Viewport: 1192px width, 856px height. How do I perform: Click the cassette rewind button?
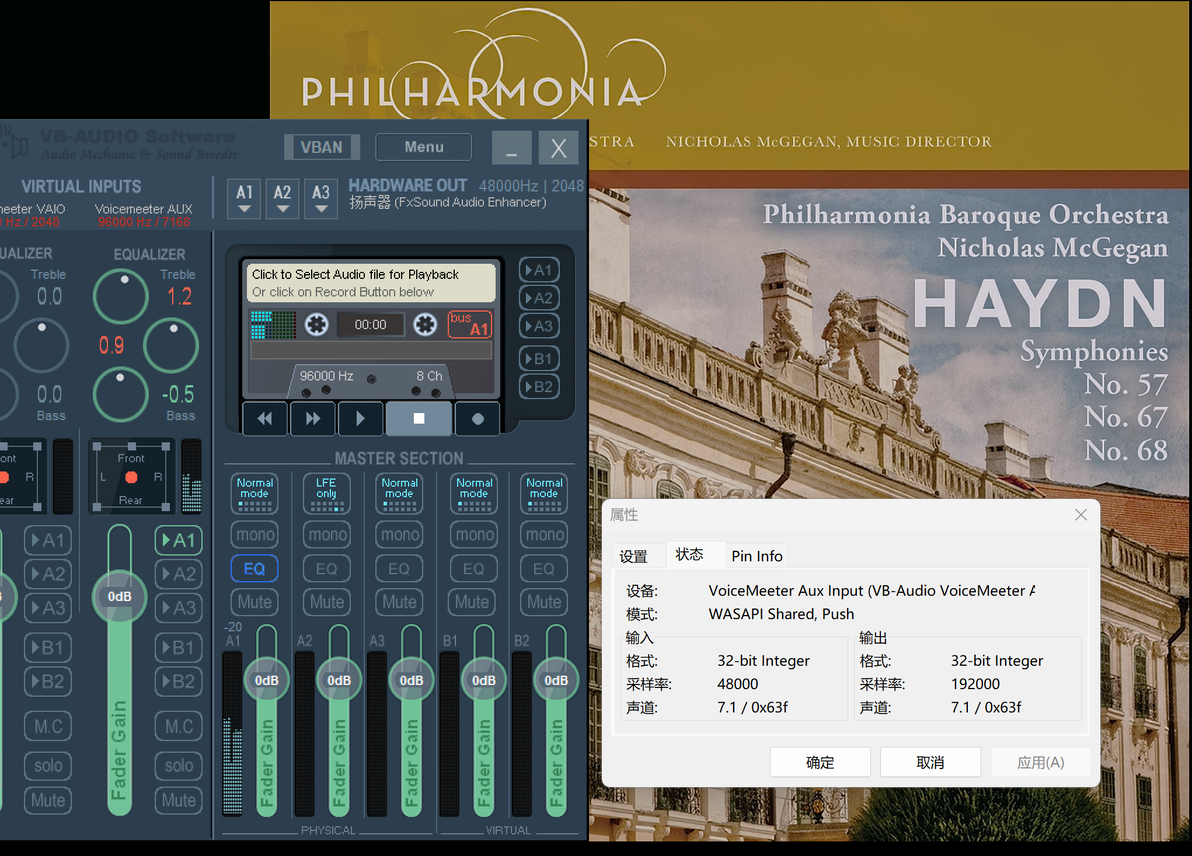coord(265,418)
